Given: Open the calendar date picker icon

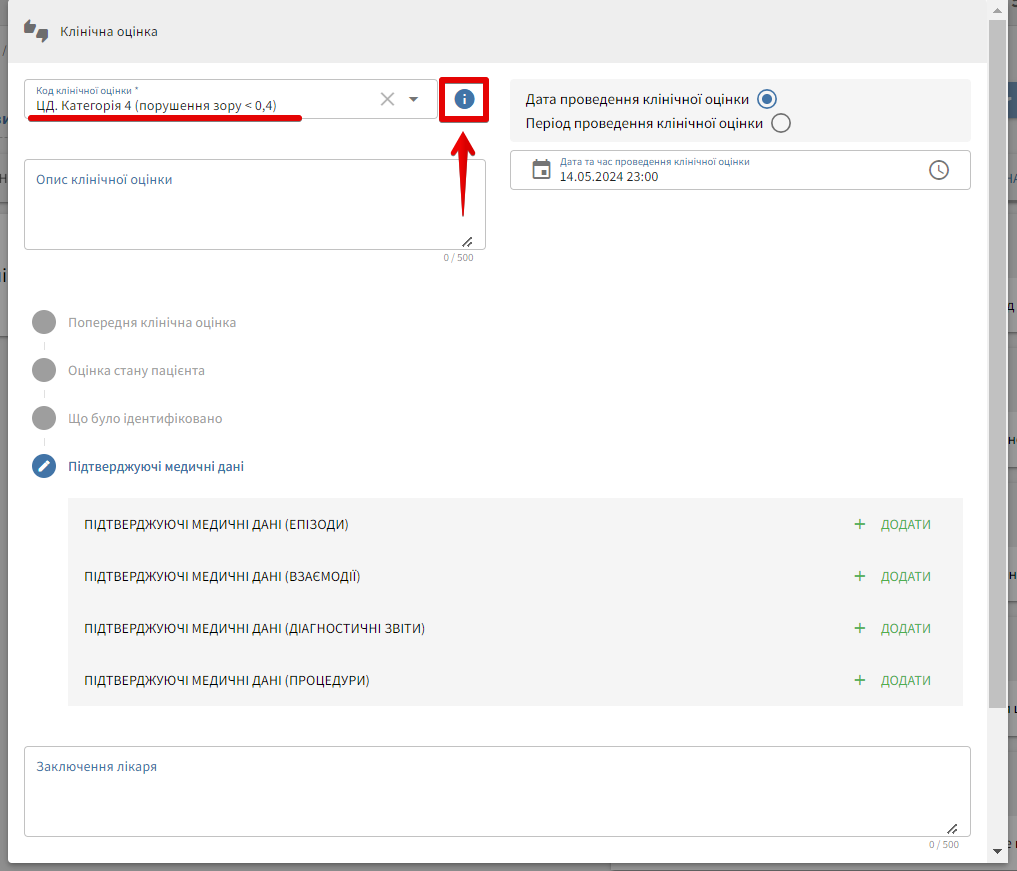Looking at the screenshot, I should (541, 170).
